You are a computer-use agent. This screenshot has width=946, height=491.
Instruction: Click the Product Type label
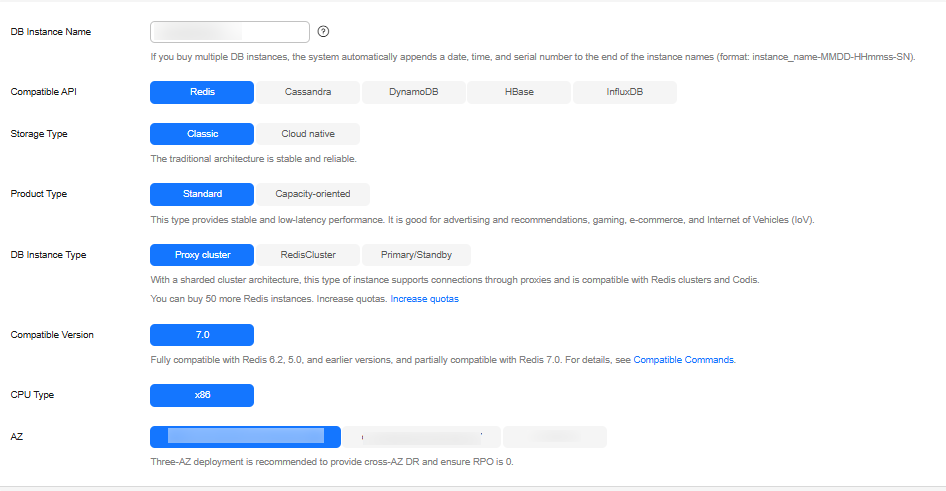(39, 194)
